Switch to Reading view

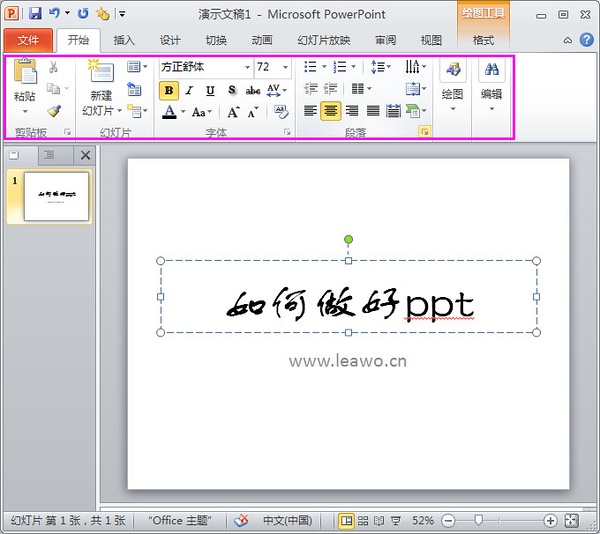(379, 521)
